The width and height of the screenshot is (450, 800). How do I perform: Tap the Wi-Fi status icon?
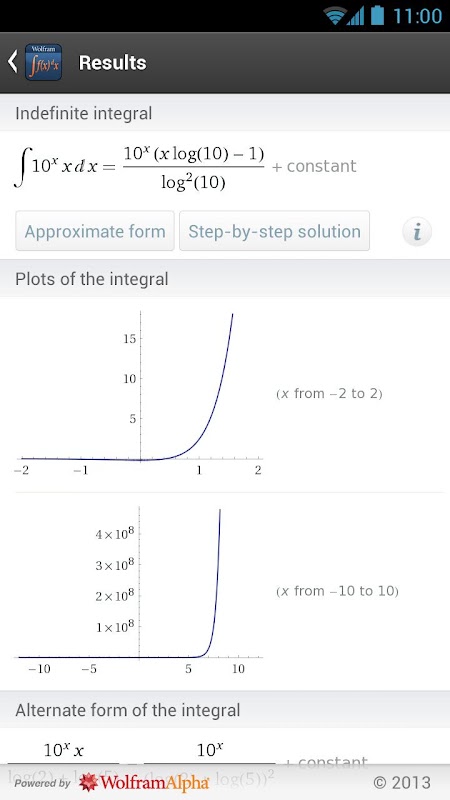pos(335,16)
